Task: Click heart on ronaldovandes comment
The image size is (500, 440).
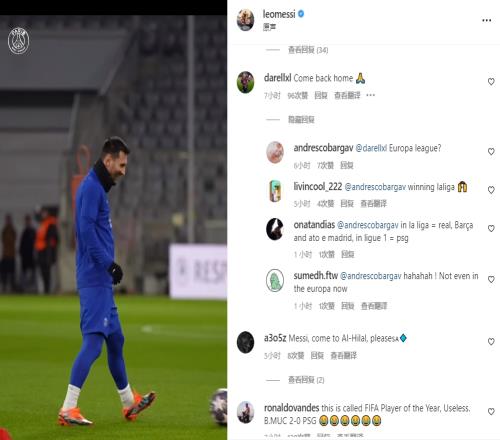Action: [491, 411]
